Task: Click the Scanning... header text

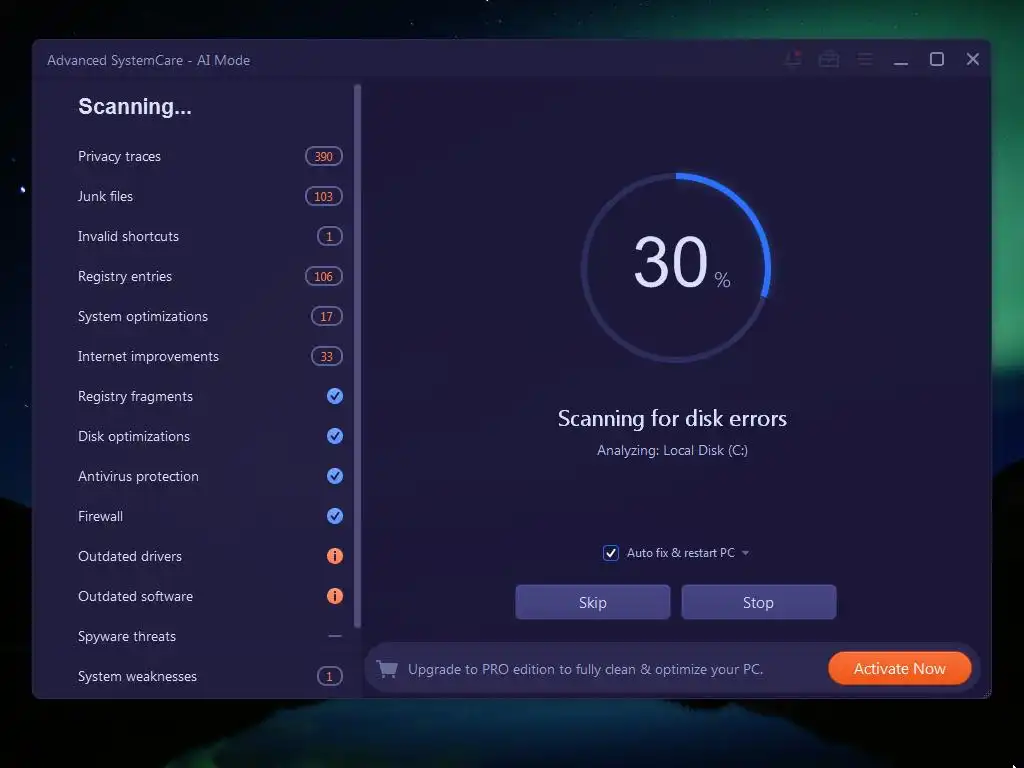Action: 135,106
